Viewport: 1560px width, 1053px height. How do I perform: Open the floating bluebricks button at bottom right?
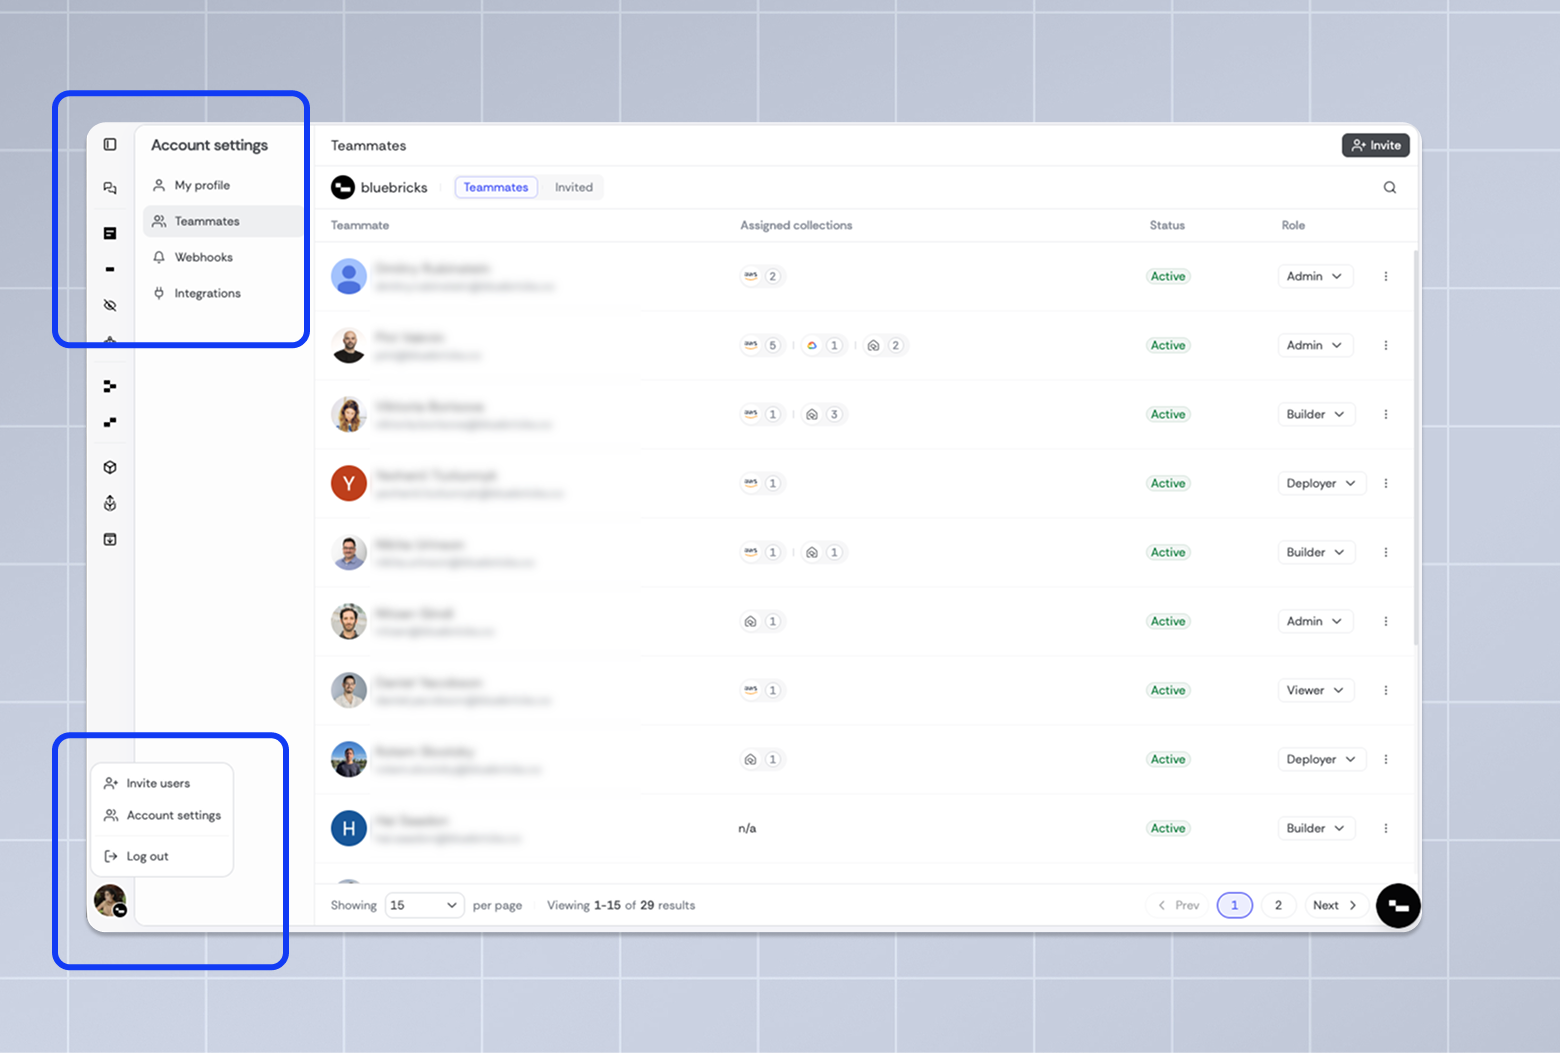1398,906
